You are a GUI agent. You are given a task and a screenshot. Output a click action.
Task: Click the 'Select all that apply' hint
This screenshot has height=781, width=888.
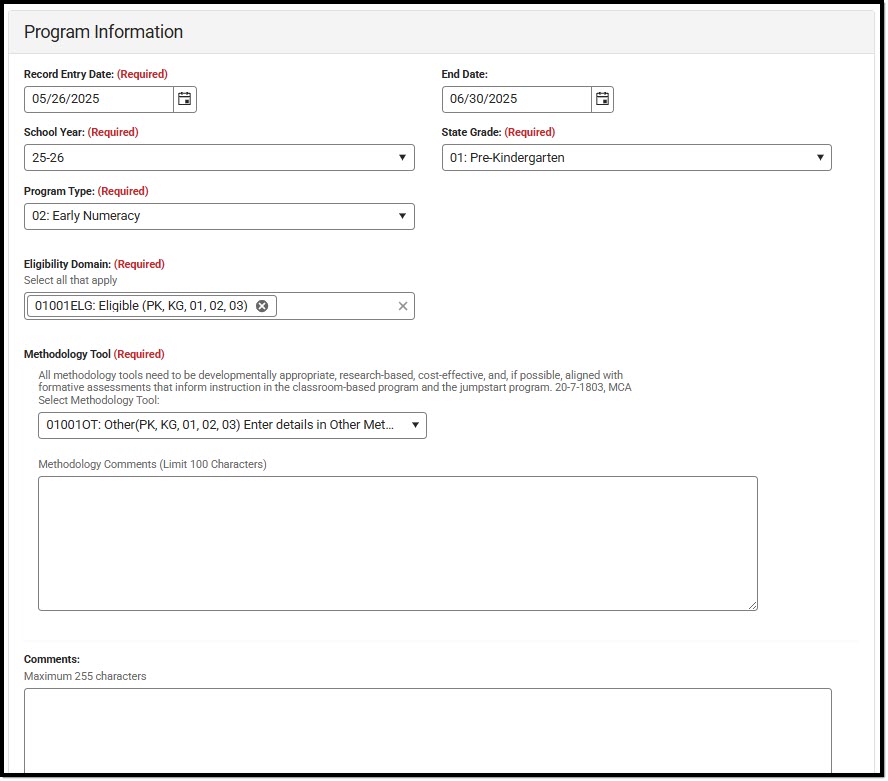click(70, 280)
